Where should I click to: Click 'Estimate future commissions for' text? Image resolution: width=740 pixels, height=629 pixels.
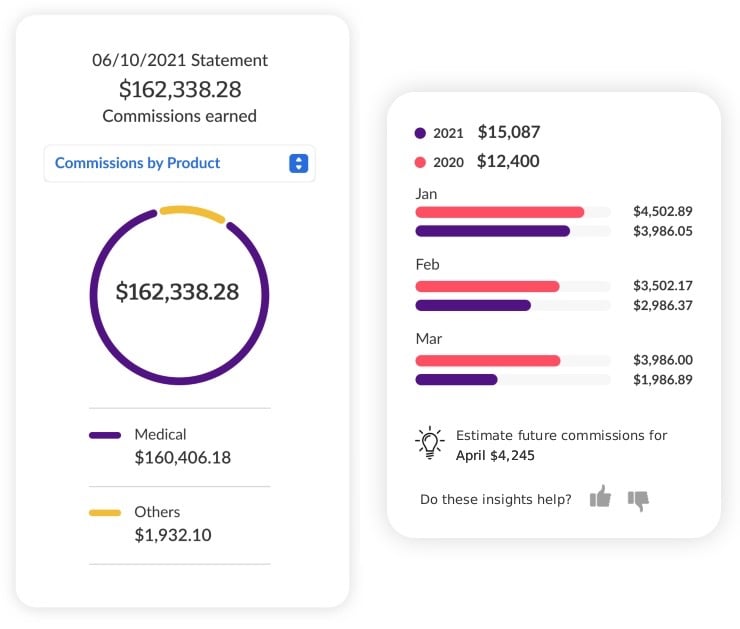point(562,435)
